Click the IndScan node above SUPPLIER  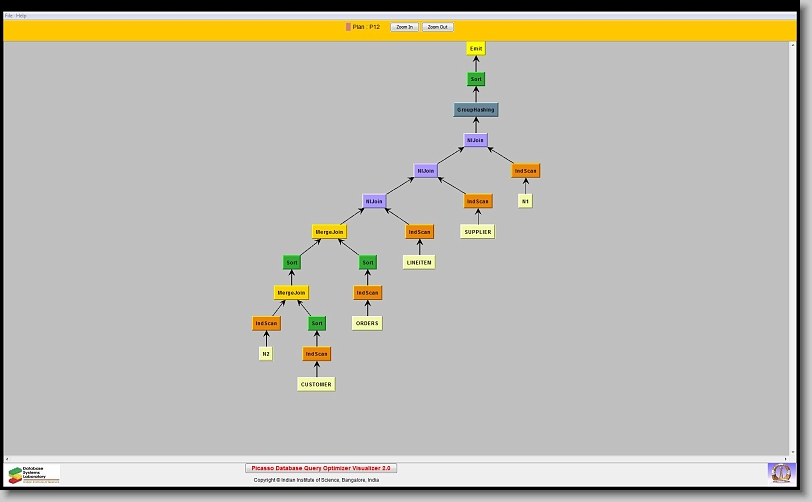(x=478, y=201)
